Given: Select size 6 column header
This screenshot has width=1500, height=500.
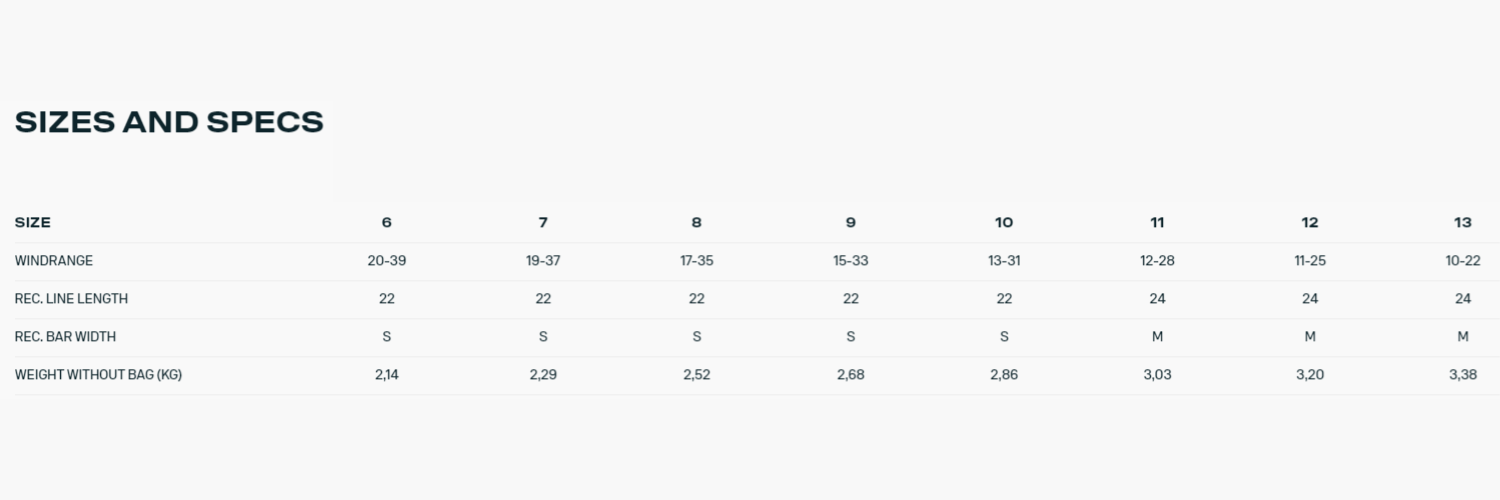Looking at the screenshot, I should coord(387,222).
